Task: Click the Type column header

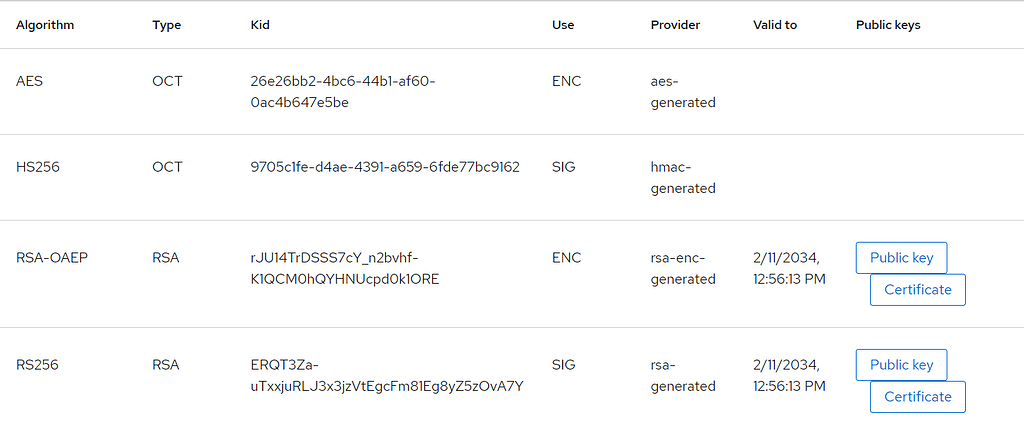Action: pyautogui.click(x=166, y=25)
